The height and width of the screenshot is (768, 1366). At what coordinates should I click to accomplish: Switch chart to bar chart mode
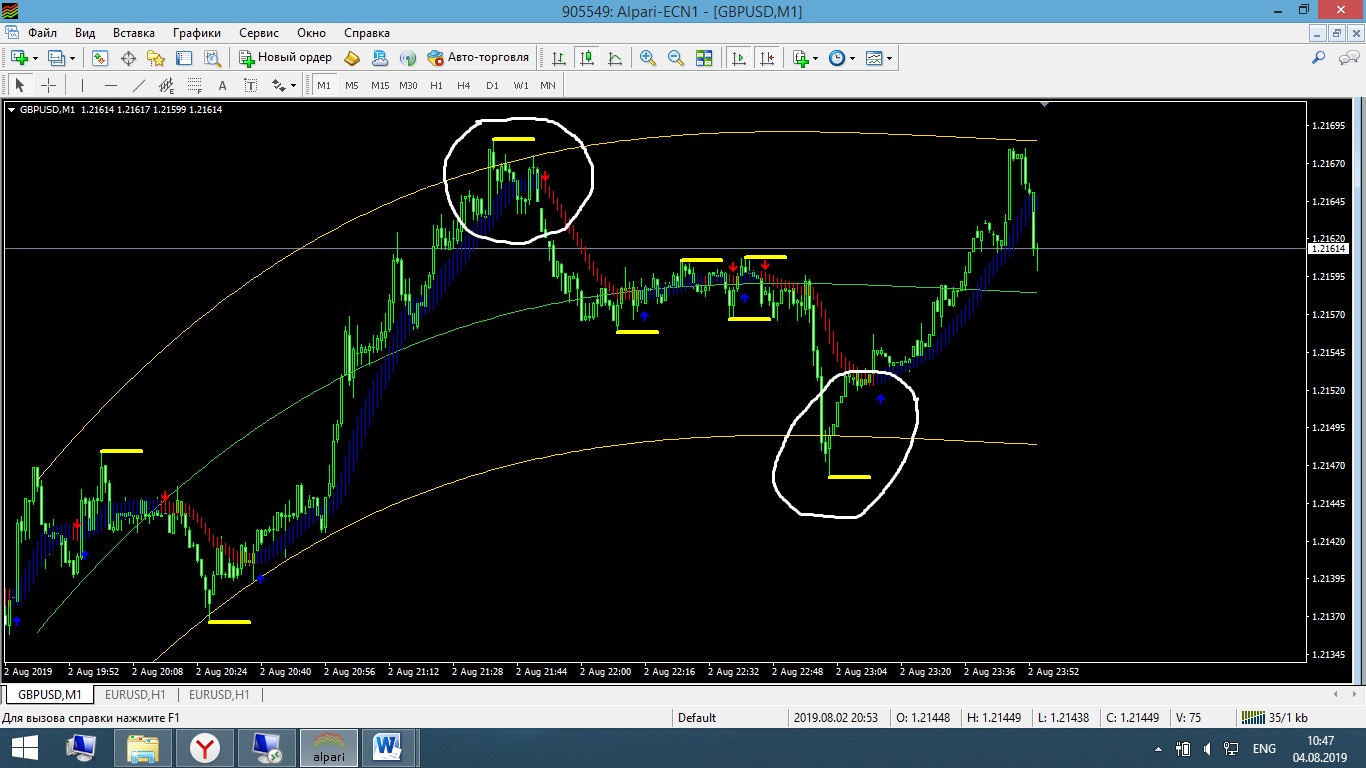point(559,58)
